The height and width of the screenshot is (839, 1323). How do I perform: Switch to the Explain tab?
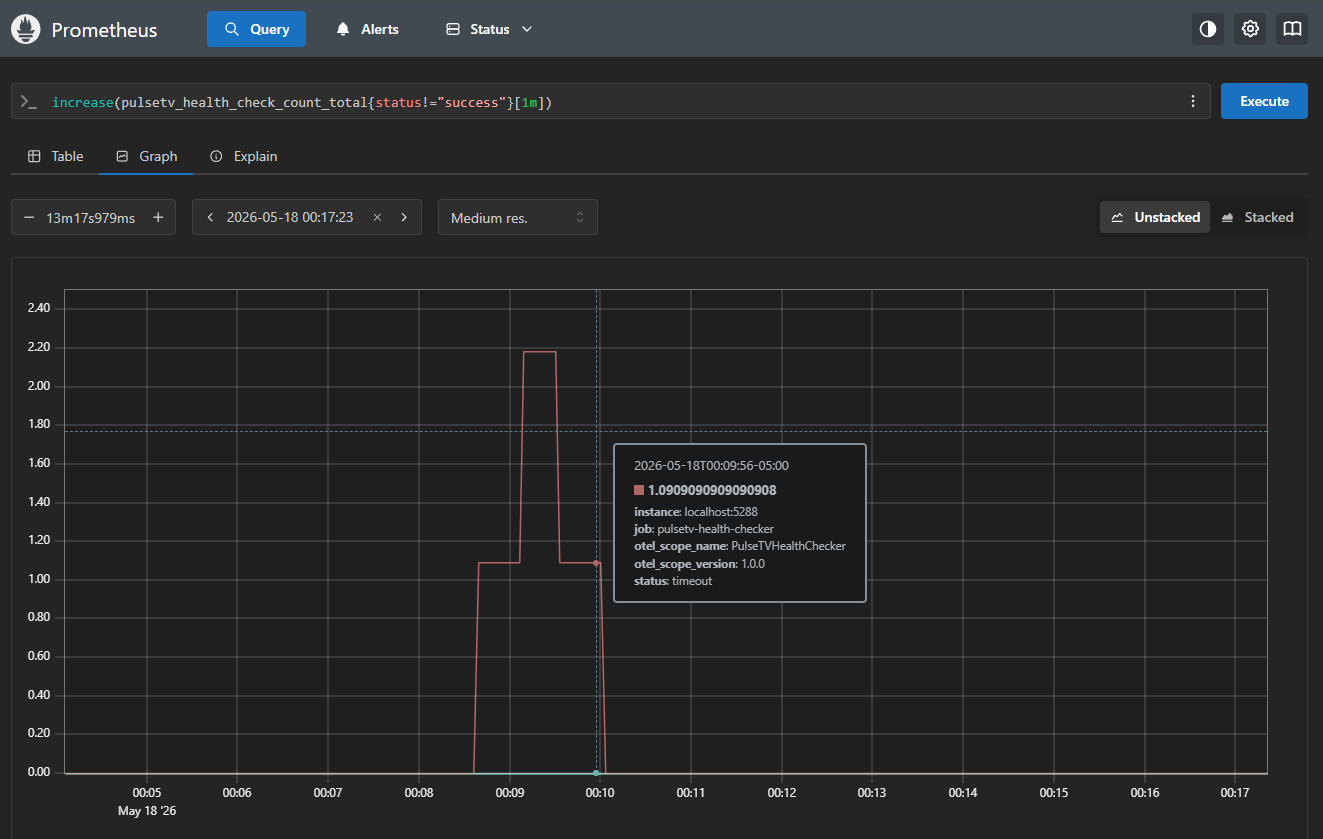click(x=243, y=156)
